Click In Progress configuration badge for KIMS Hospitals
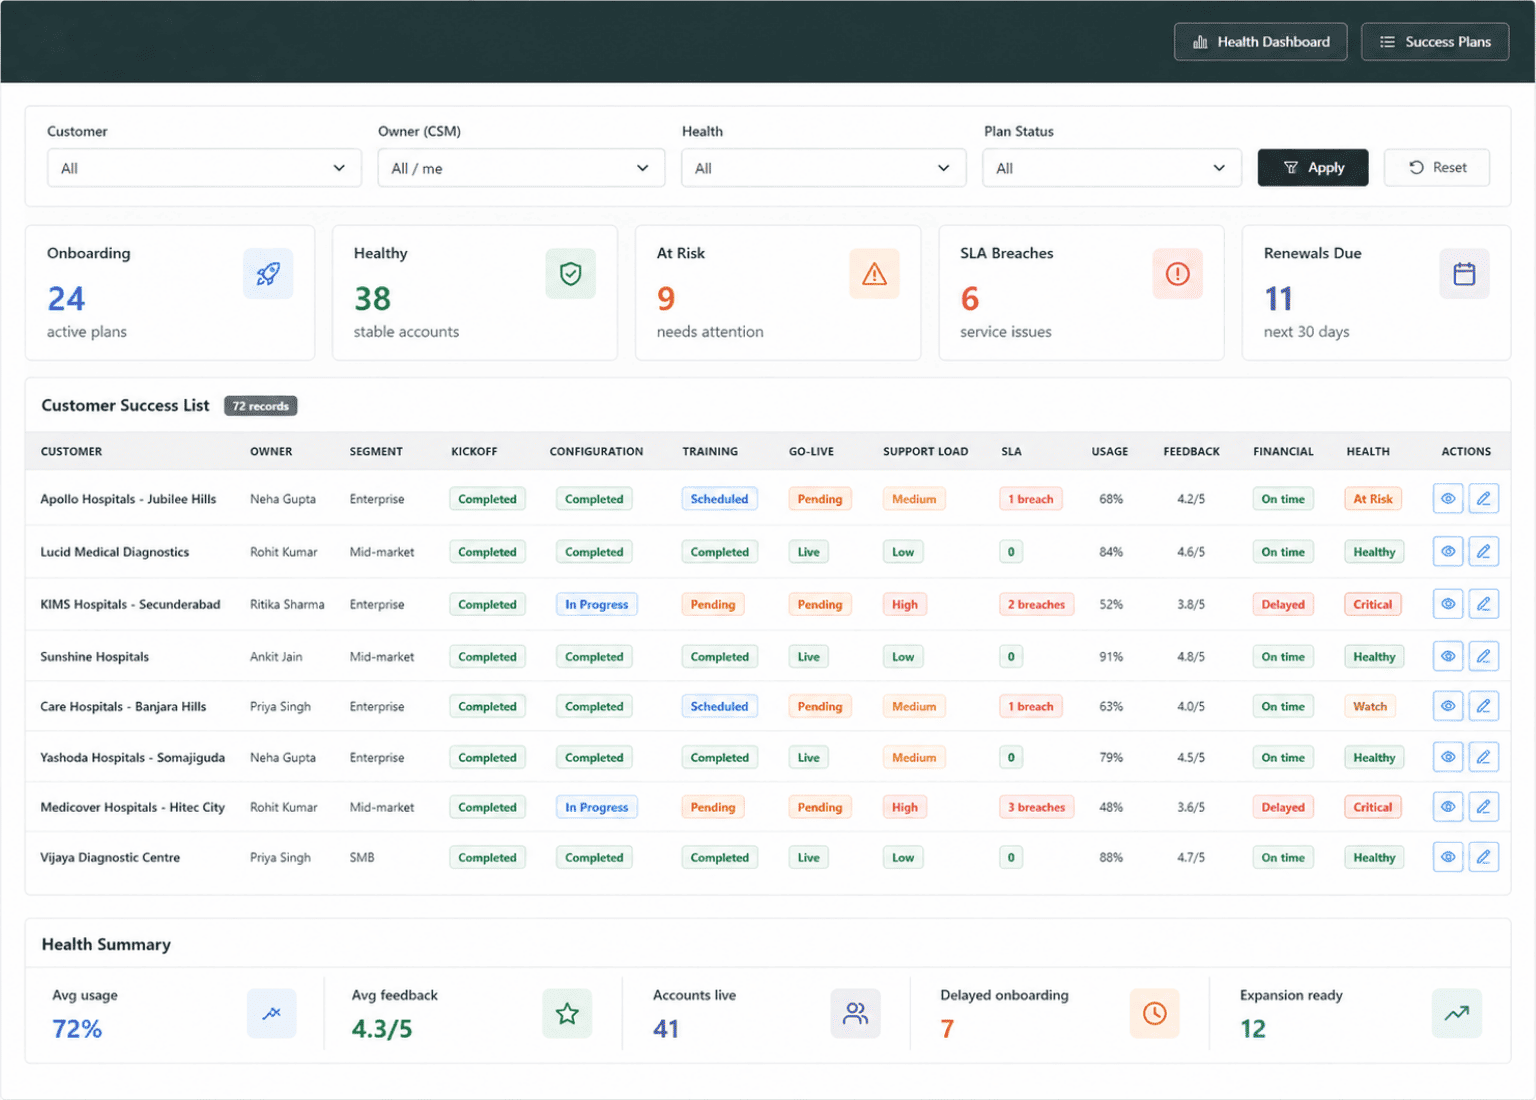This screenshot has height=1100, width=1536. click(597, 604)
